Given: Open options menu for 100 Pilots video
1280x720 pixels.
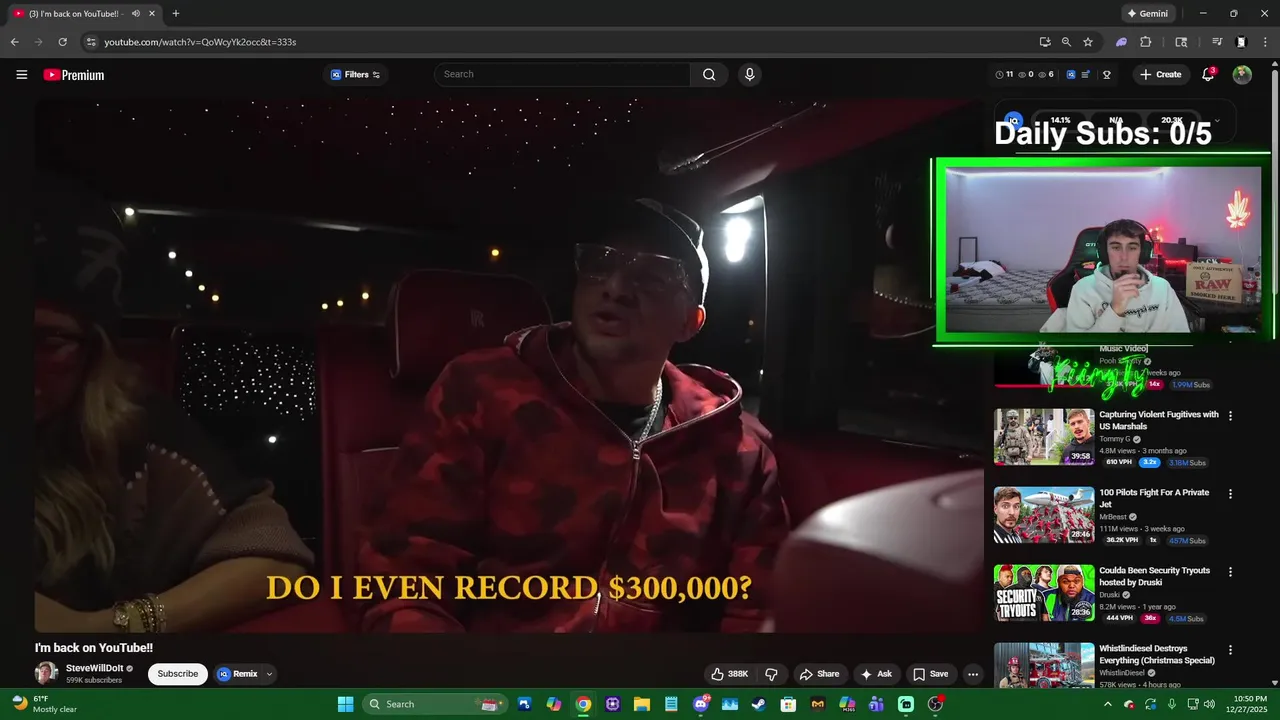Looking at the screenshot, I should 1230,494.
